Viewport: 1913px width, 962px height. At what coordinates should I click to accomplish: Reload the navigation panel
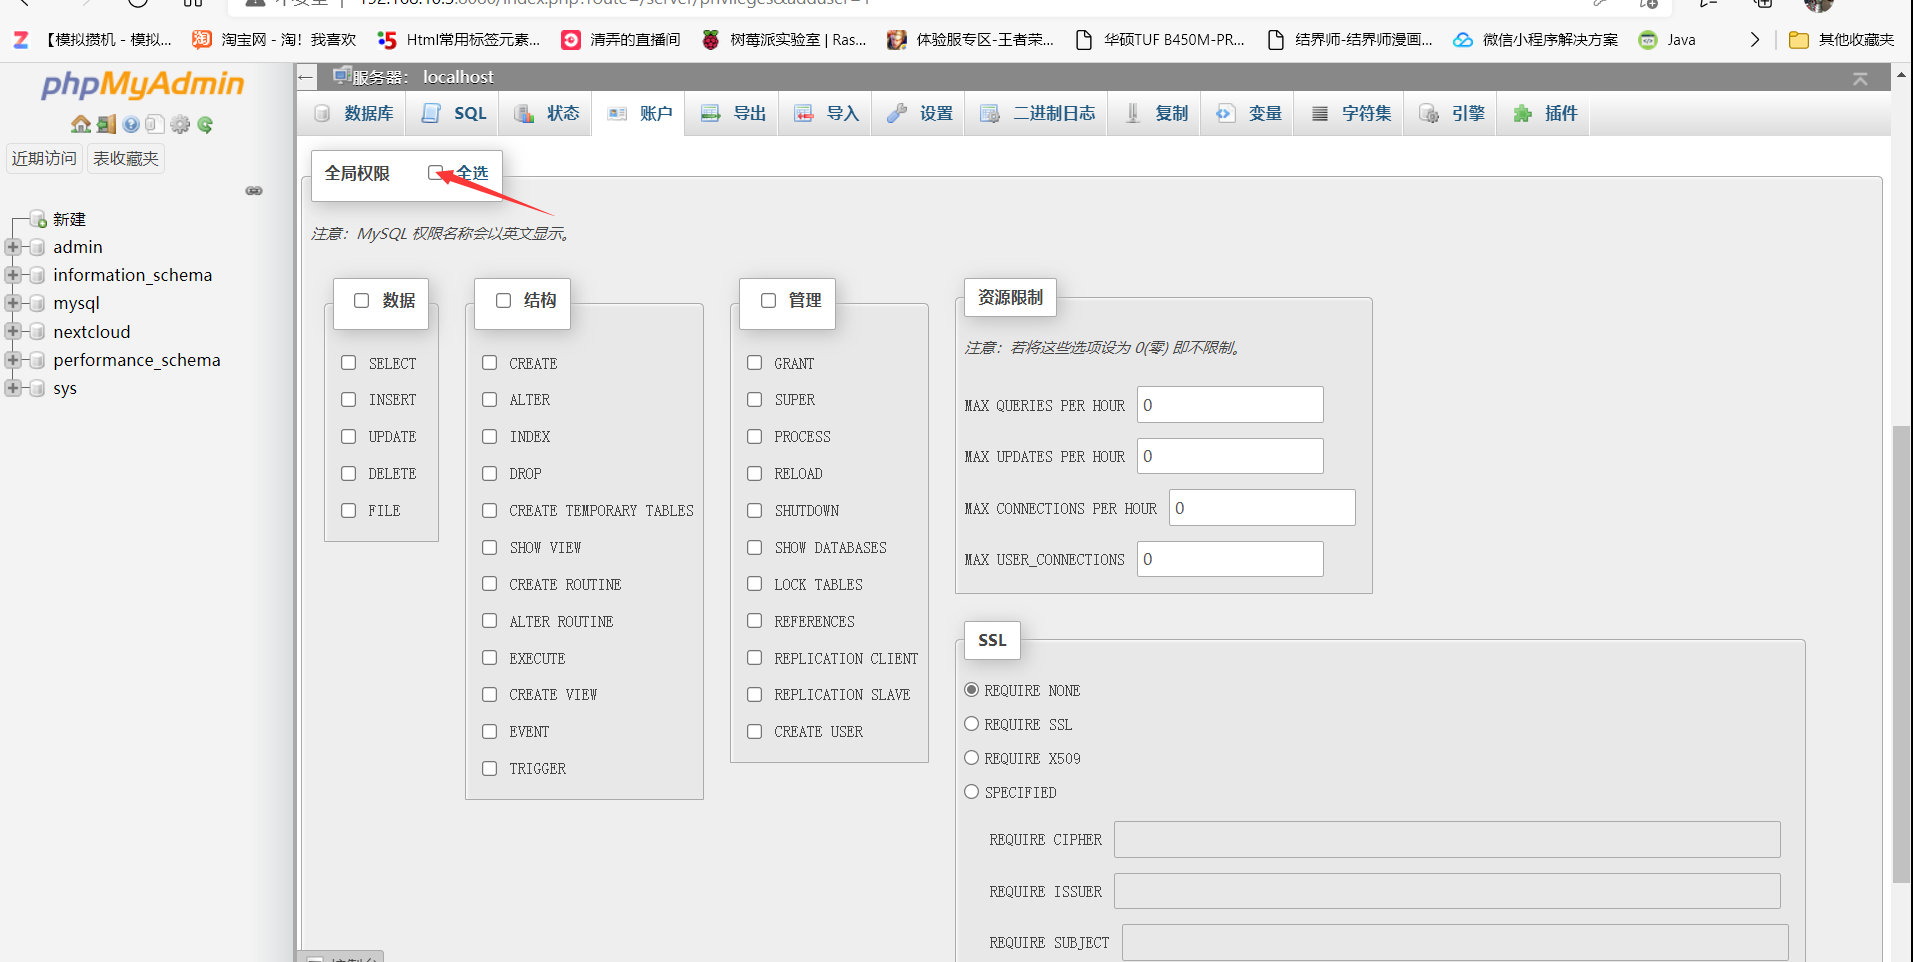pyautogui.click(x=205, y=124)
